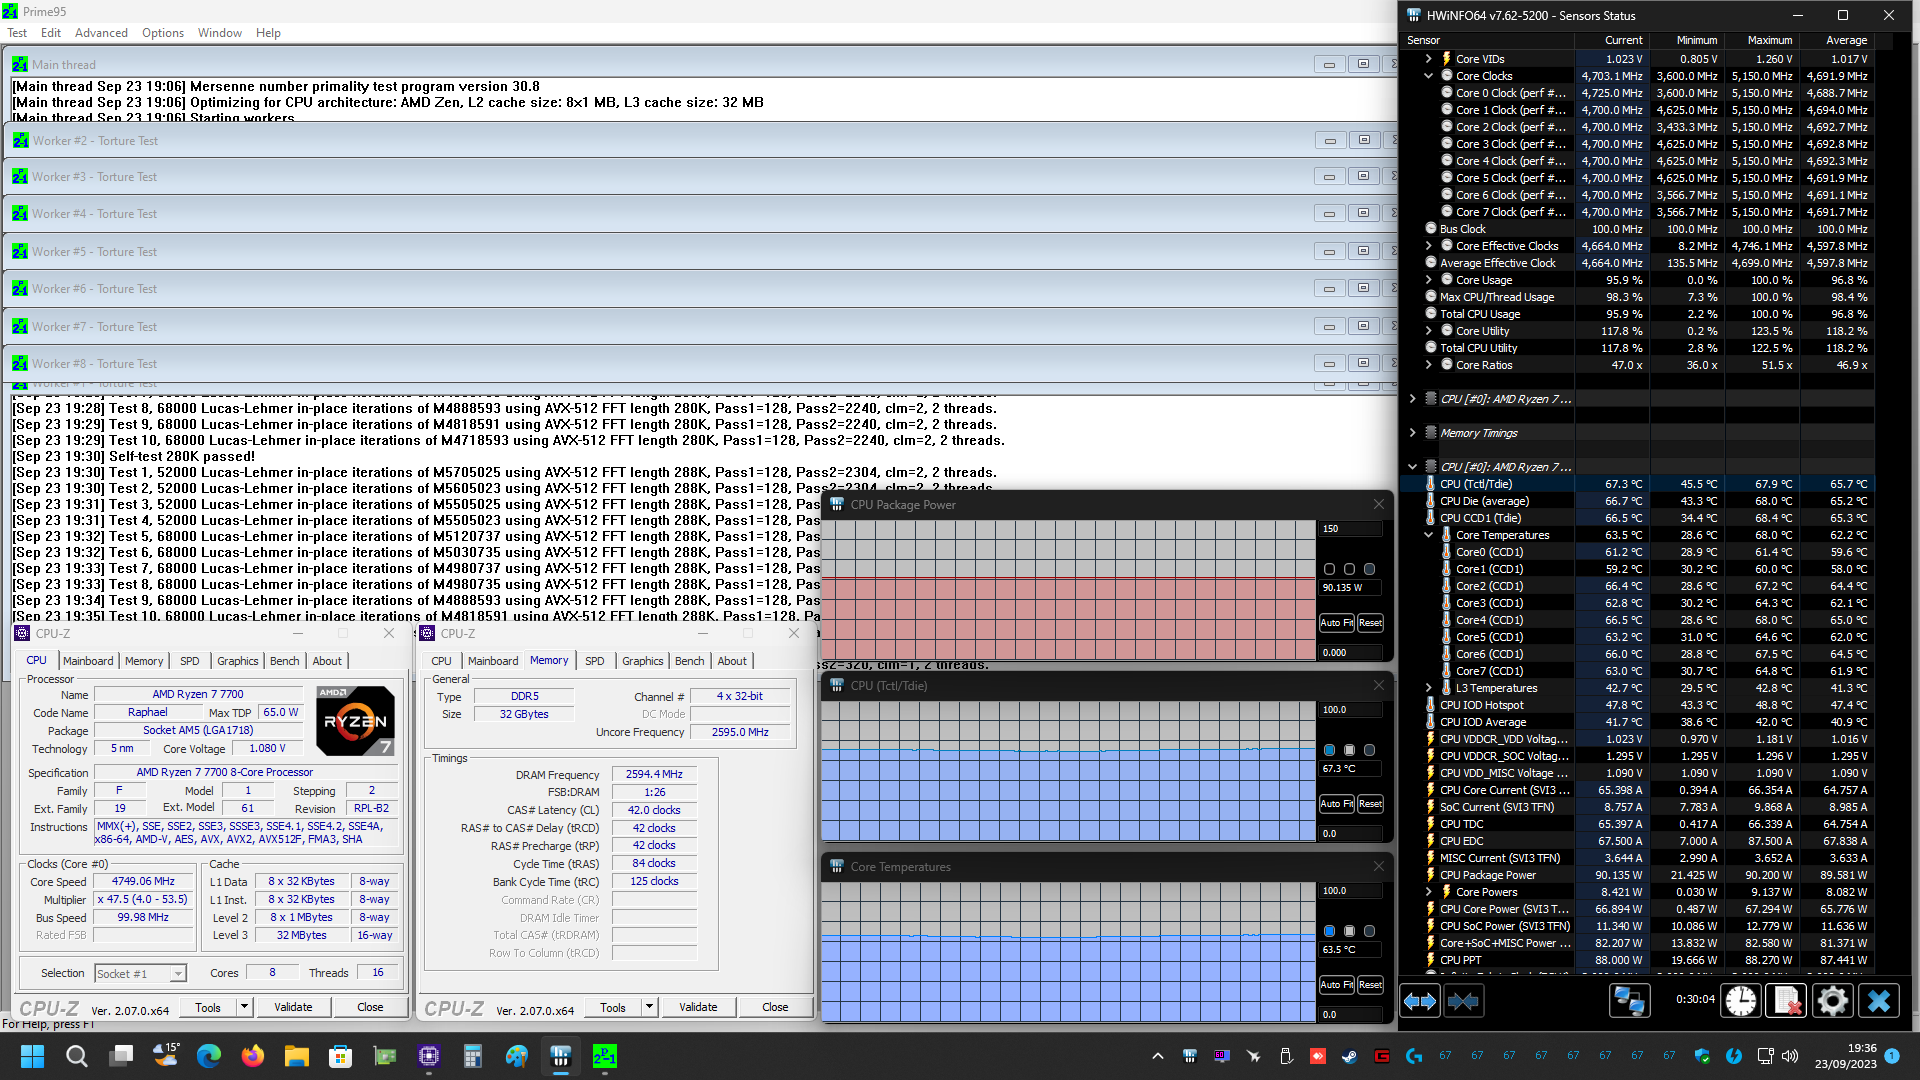Select second color toggle in CPU Package Power graph
The width and height of the screenshot is (1920, 1080).
pyautogui.click(x=1349, y=569)
